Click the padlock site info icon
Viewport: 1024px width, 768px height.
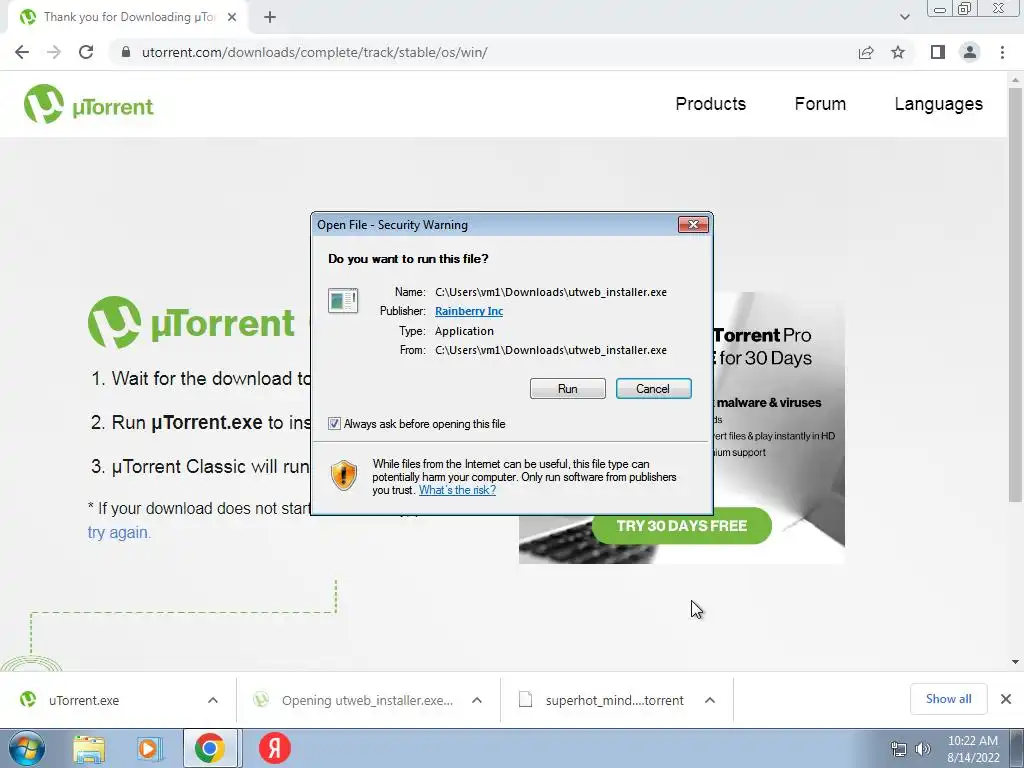(x=126, y=52)
